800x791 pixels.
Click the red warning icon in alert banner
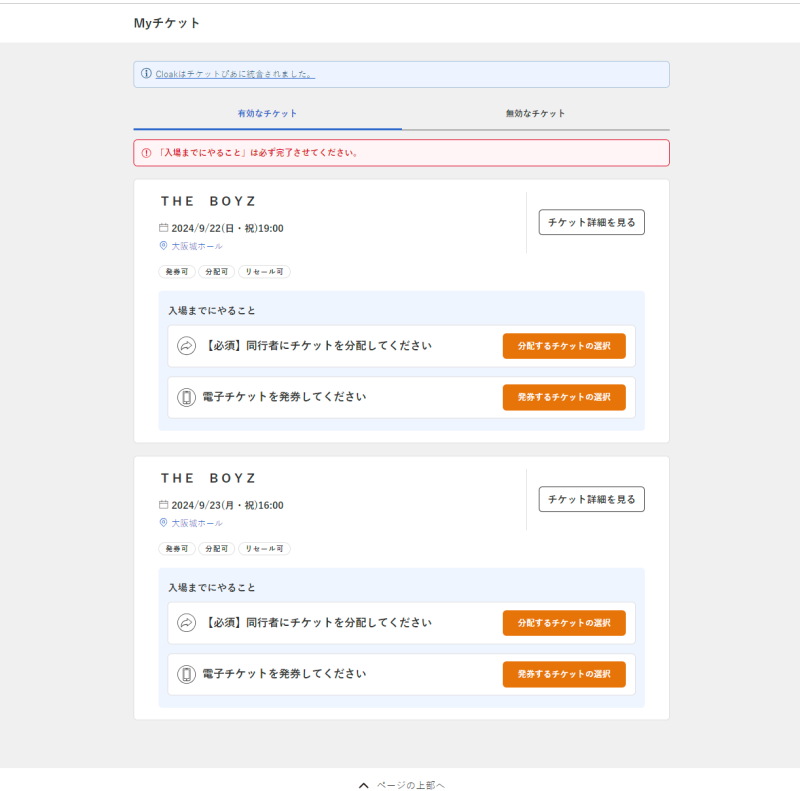coord(146,153)
